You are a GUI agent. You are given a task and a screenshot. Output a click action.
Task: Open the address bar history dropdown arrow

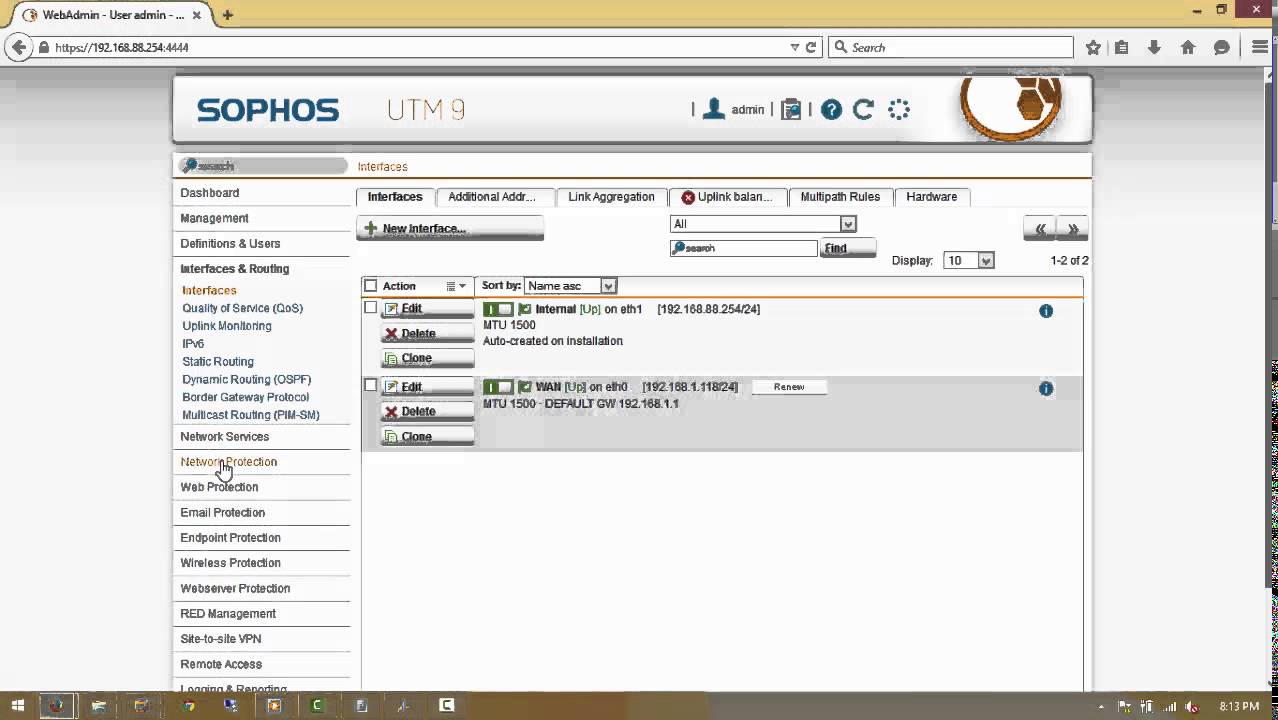tap(795, 47)
